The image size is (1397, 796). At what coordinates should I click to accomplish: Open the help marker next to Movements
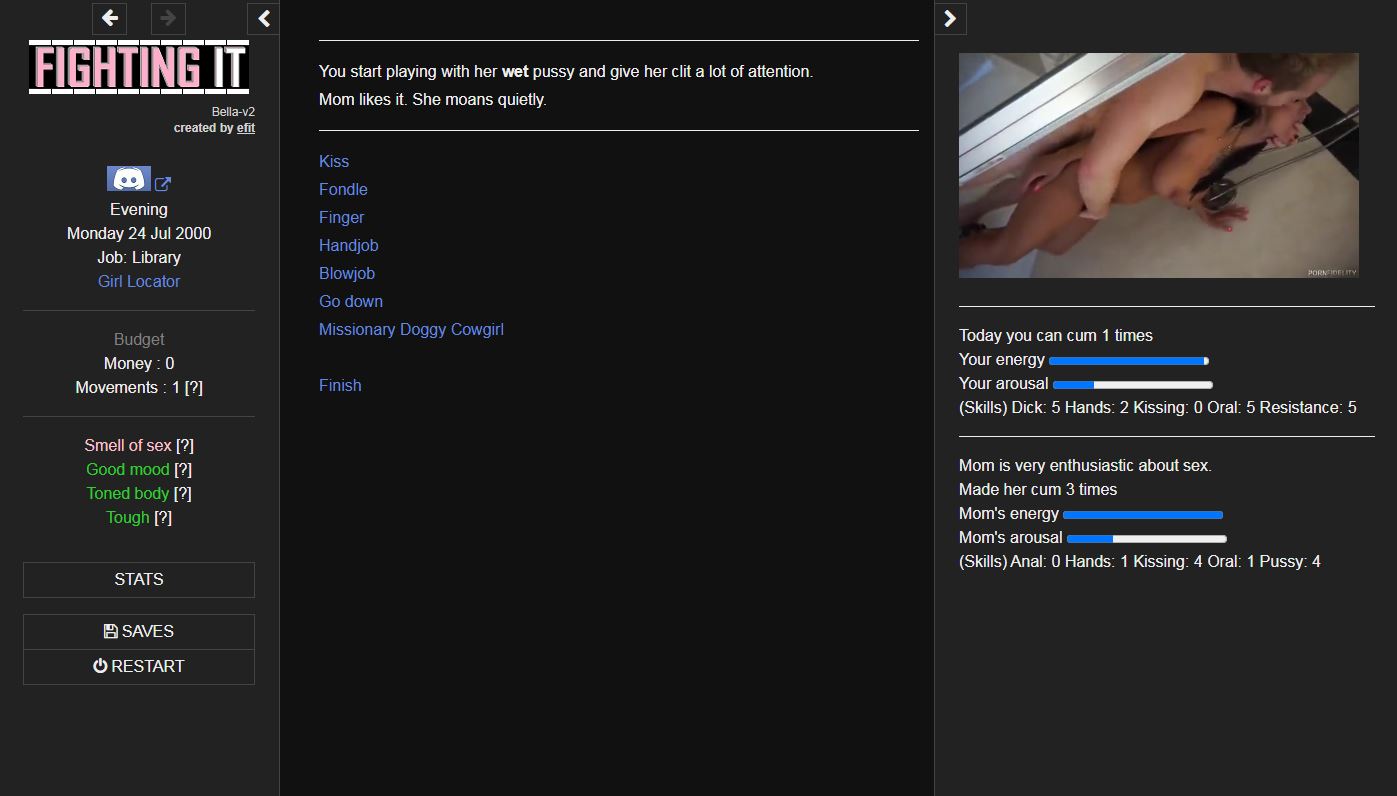(194, 387)
